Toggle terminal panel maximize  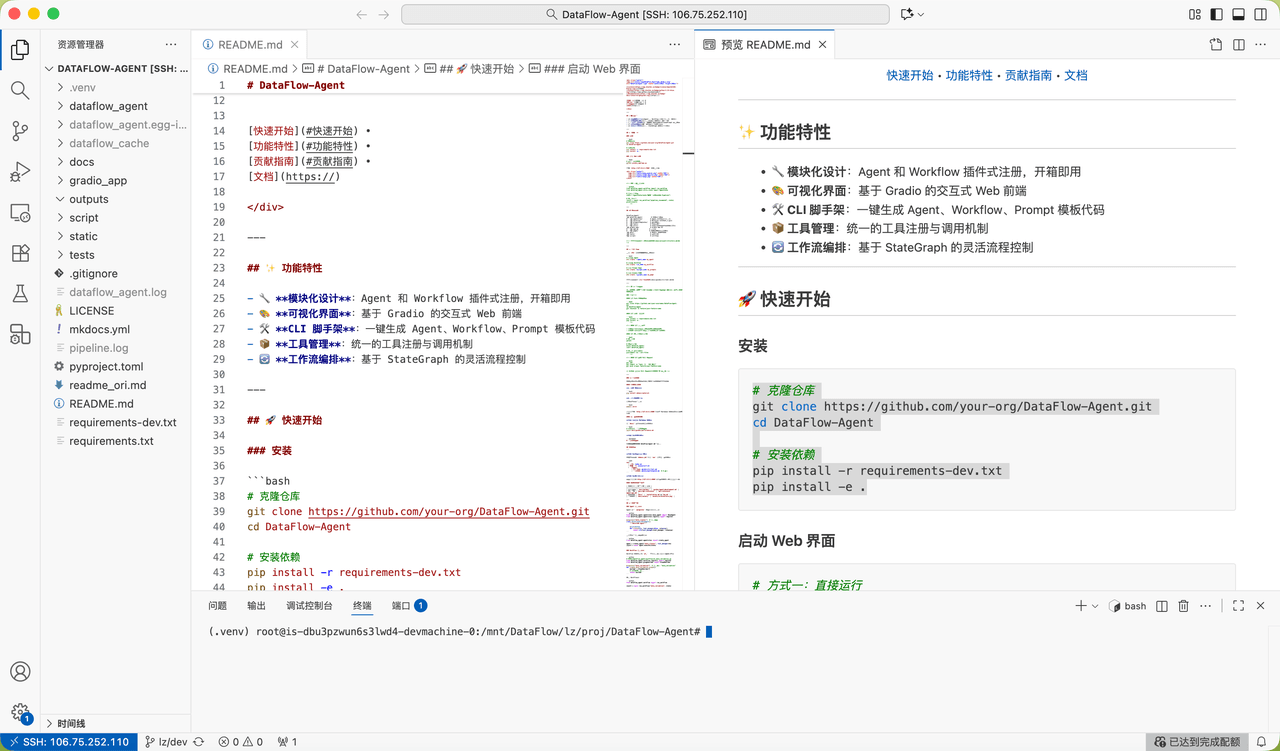(x=1238, y=605)
